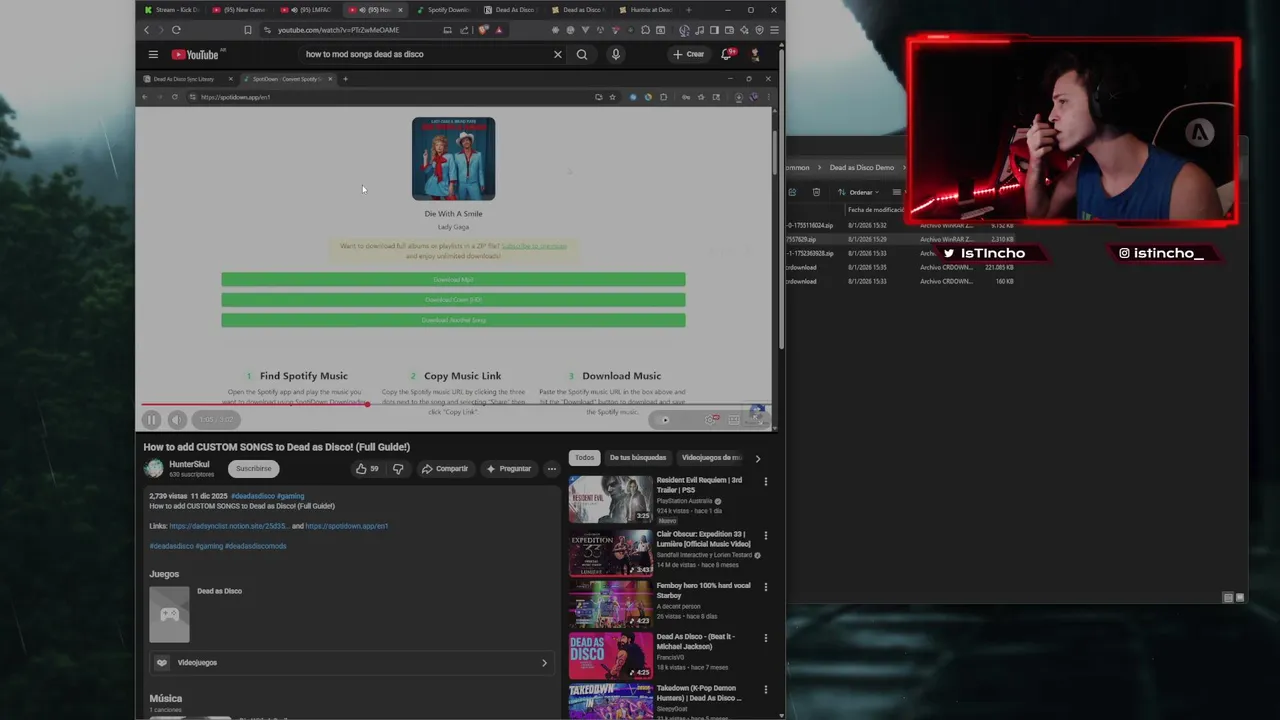Open options for Resident Evil Requiem video

766,481
